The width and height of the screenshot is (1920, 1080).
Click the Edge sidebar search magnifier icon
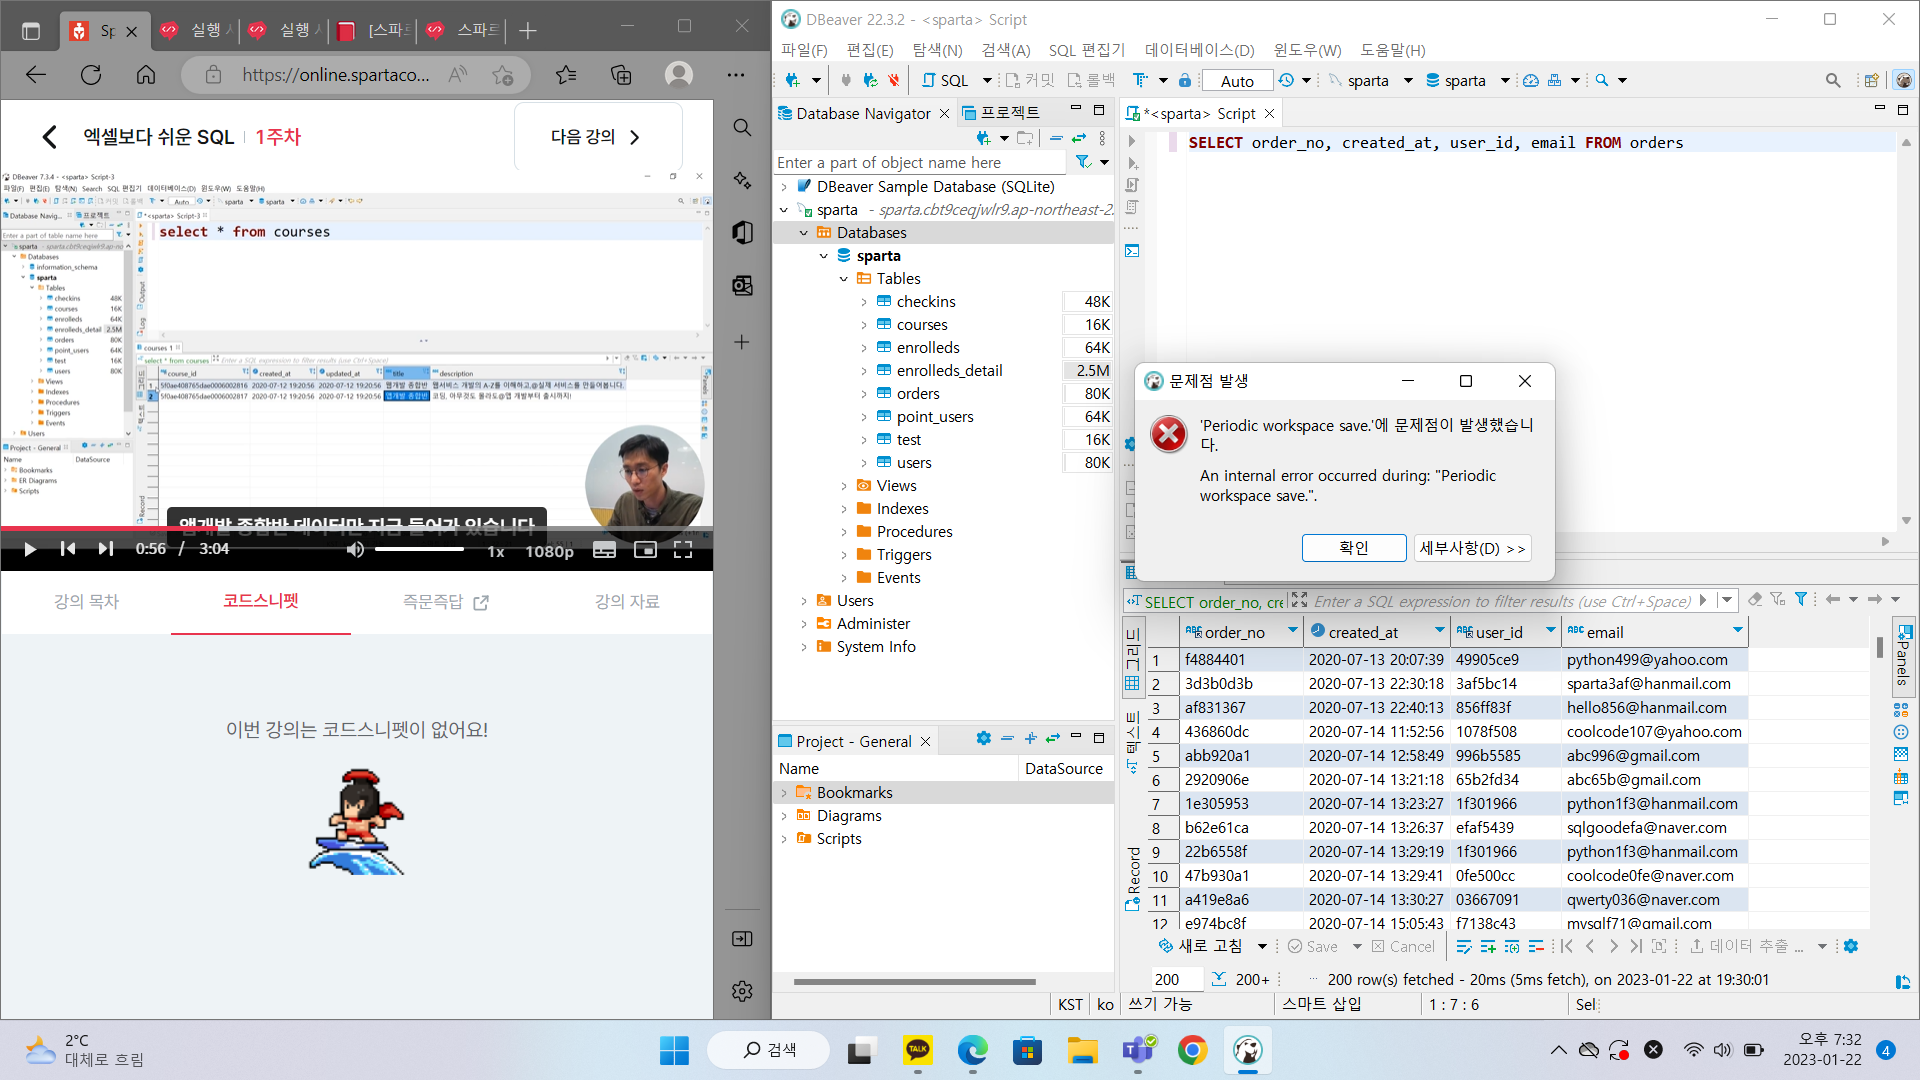[742, 127]
